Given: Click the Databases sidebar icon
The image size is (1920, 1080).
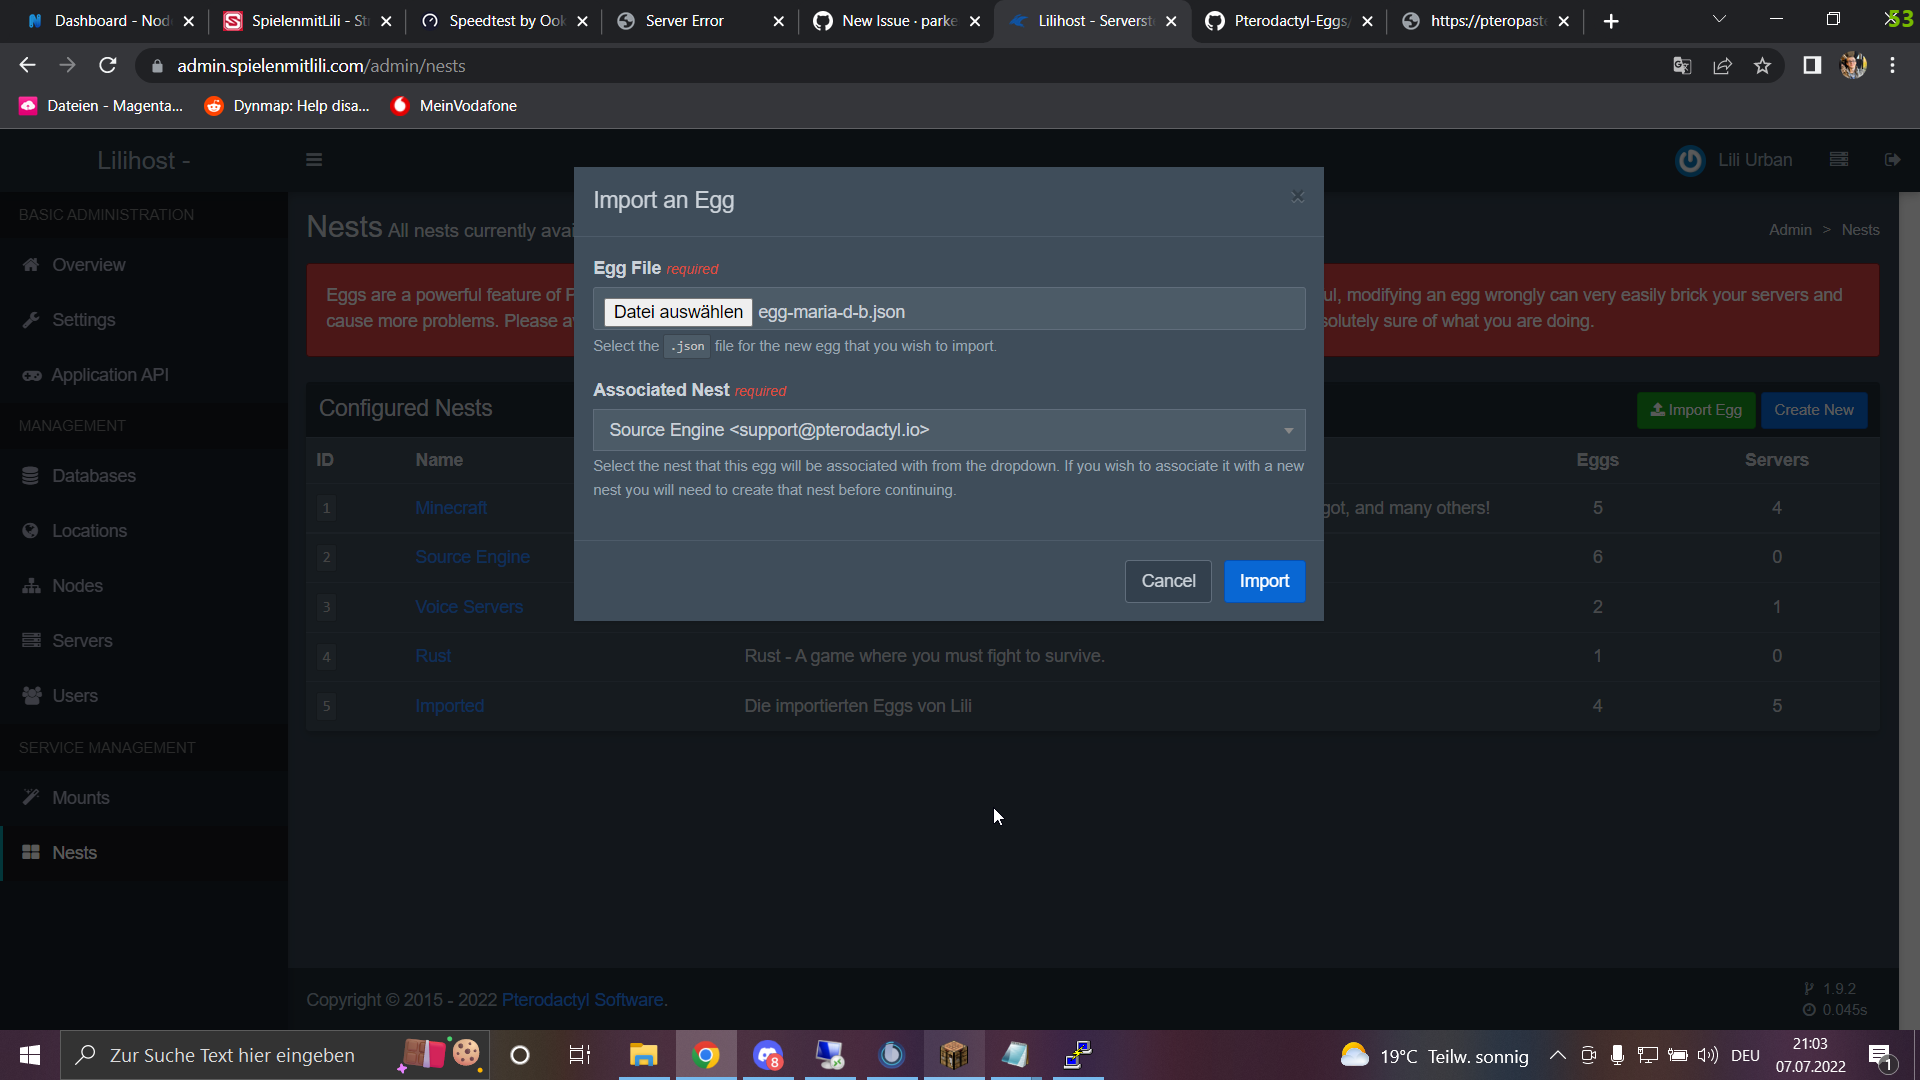Looking at the screenshot, I should 31,475.
